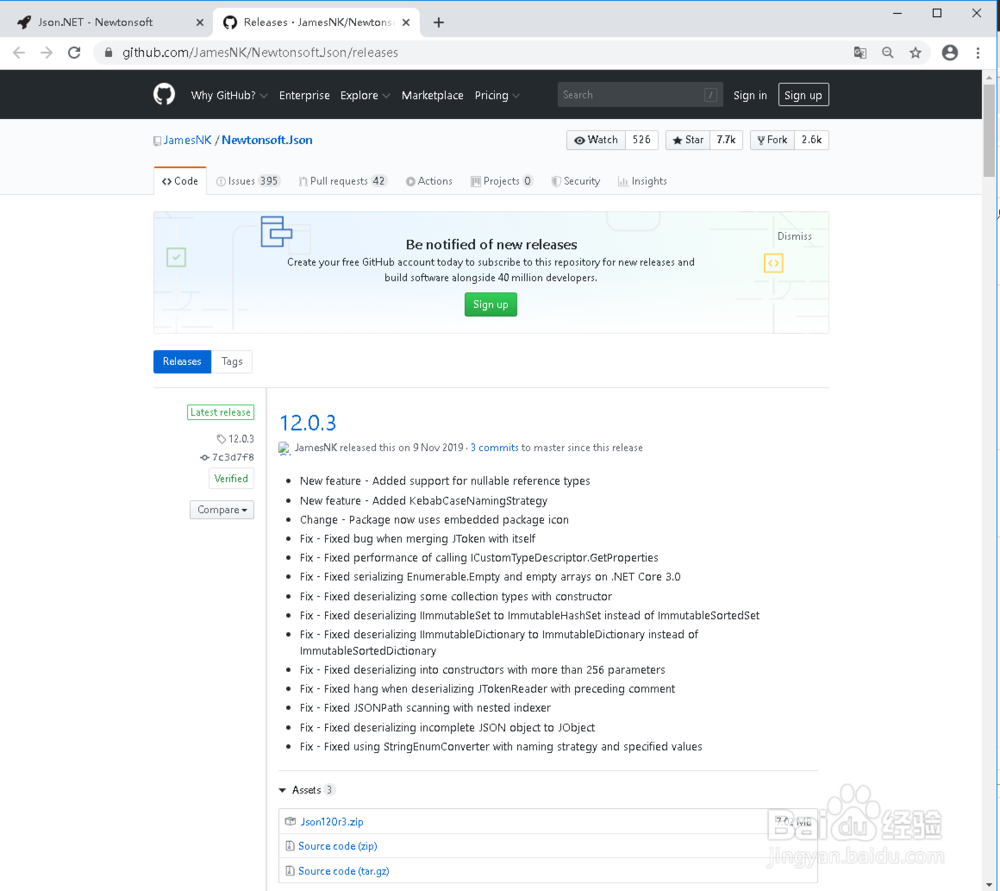This screenshot has width=1000, height=891.
Task: Open the JamesNK owner link
Action: (188, 140)
